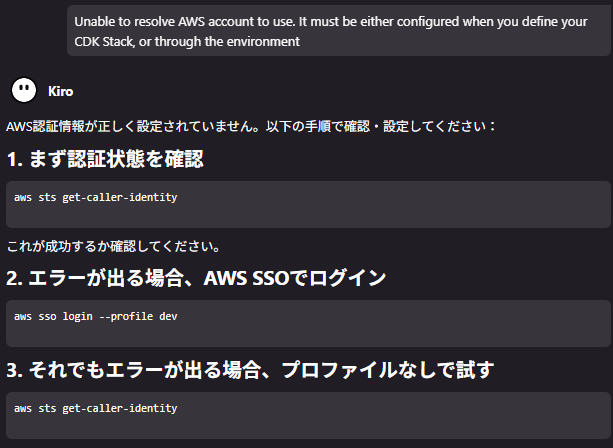Screen dimensions: 613x448
Task: Click the heading プロファイルなしで試す
Action: click(x=387, y=370)
